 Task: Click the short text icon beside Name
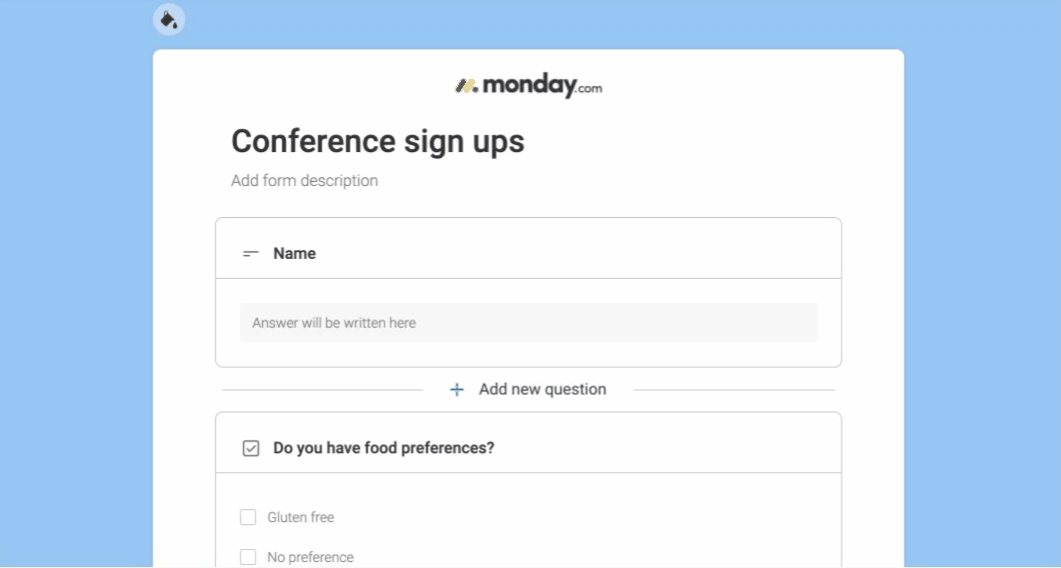251,254
